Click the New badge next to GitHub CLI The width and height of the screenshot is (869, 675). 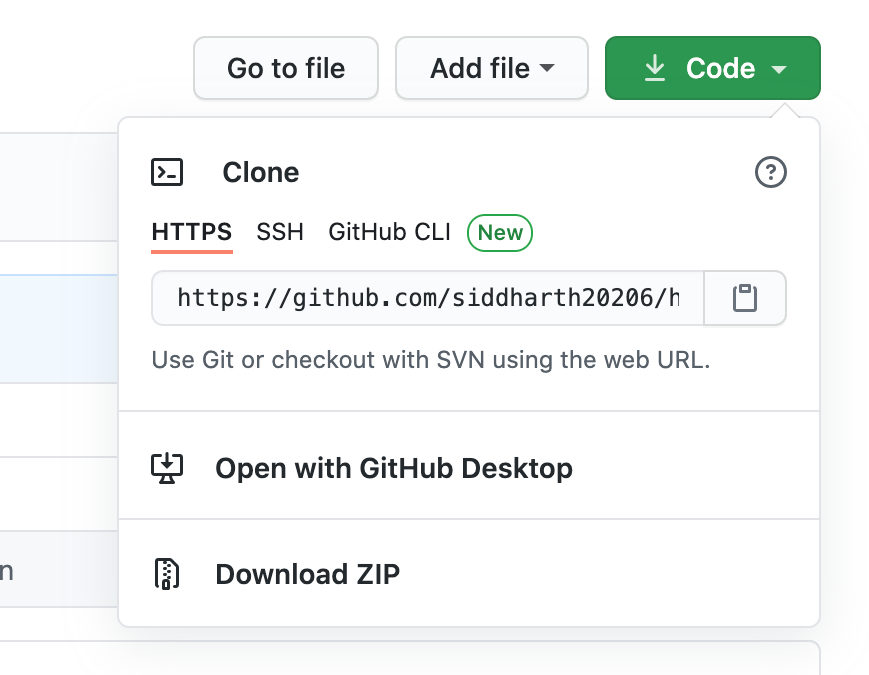(500, 233)
